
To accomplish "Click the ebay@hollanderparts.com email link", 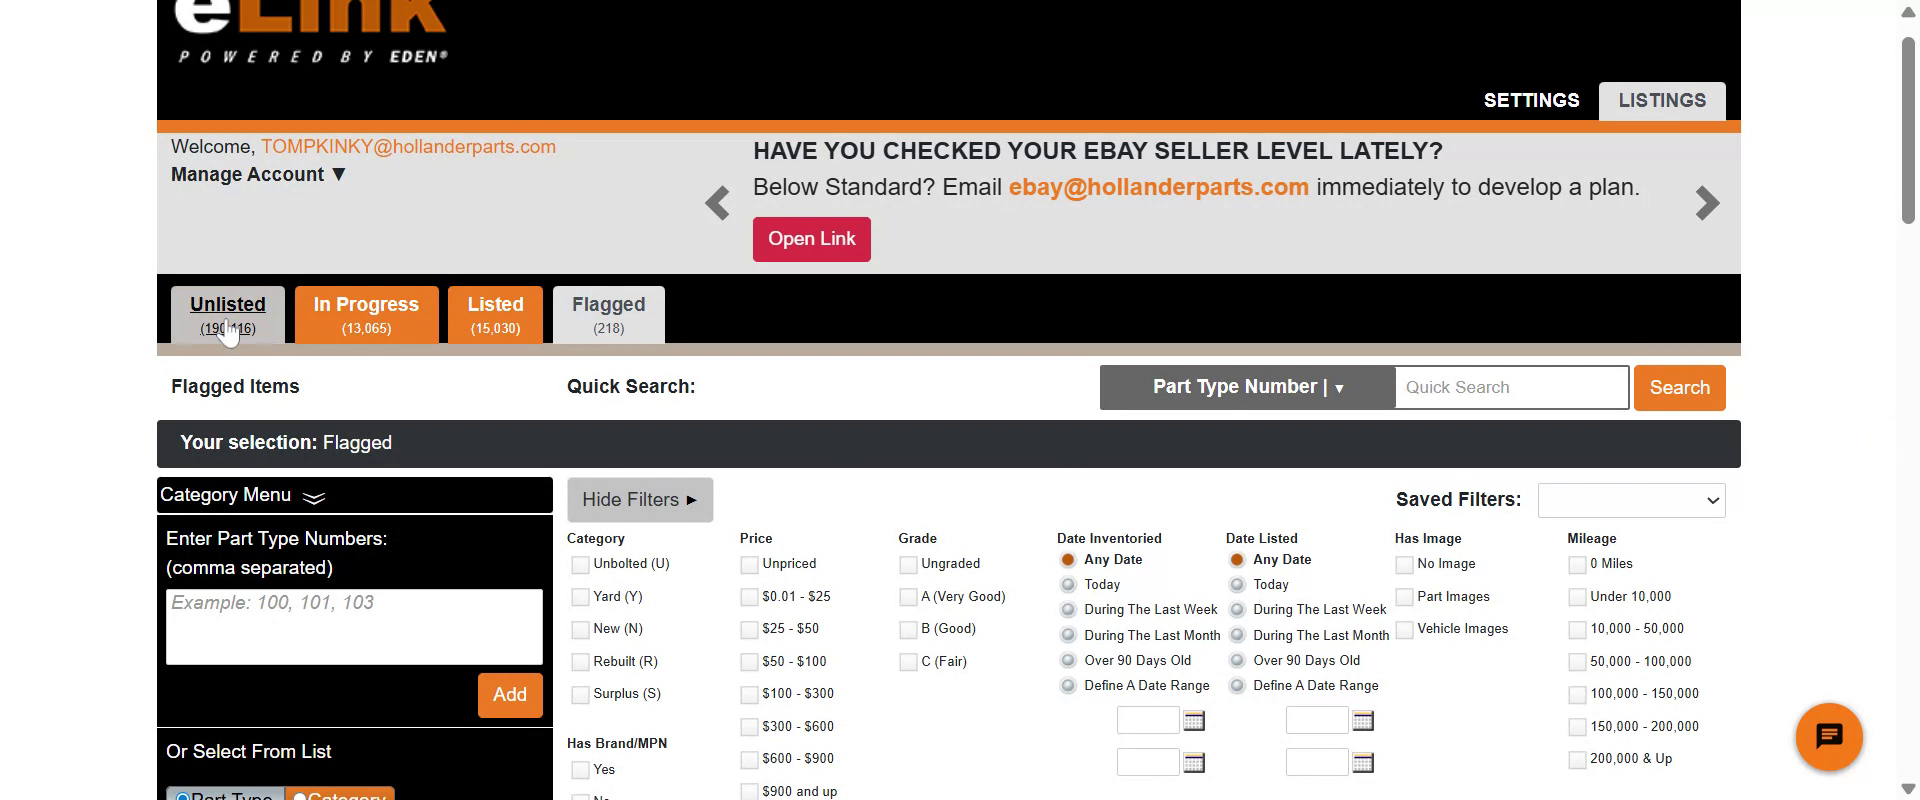I will point(1158,188).
